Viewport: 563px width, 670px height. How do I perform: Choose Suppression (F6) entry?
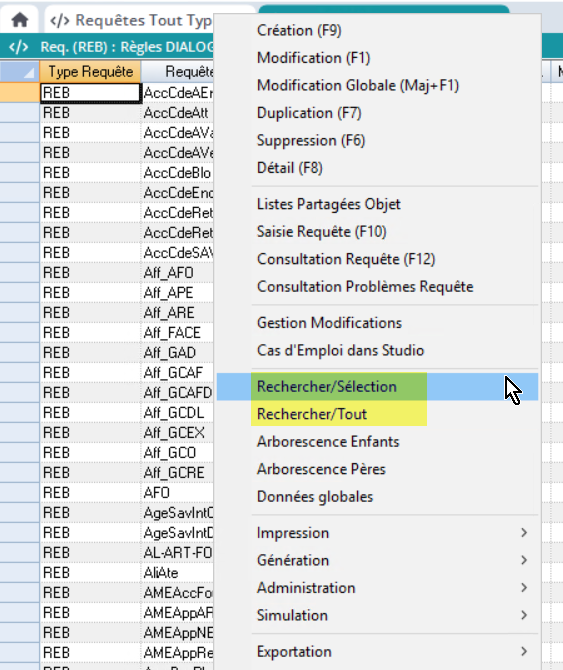point(311,140)
